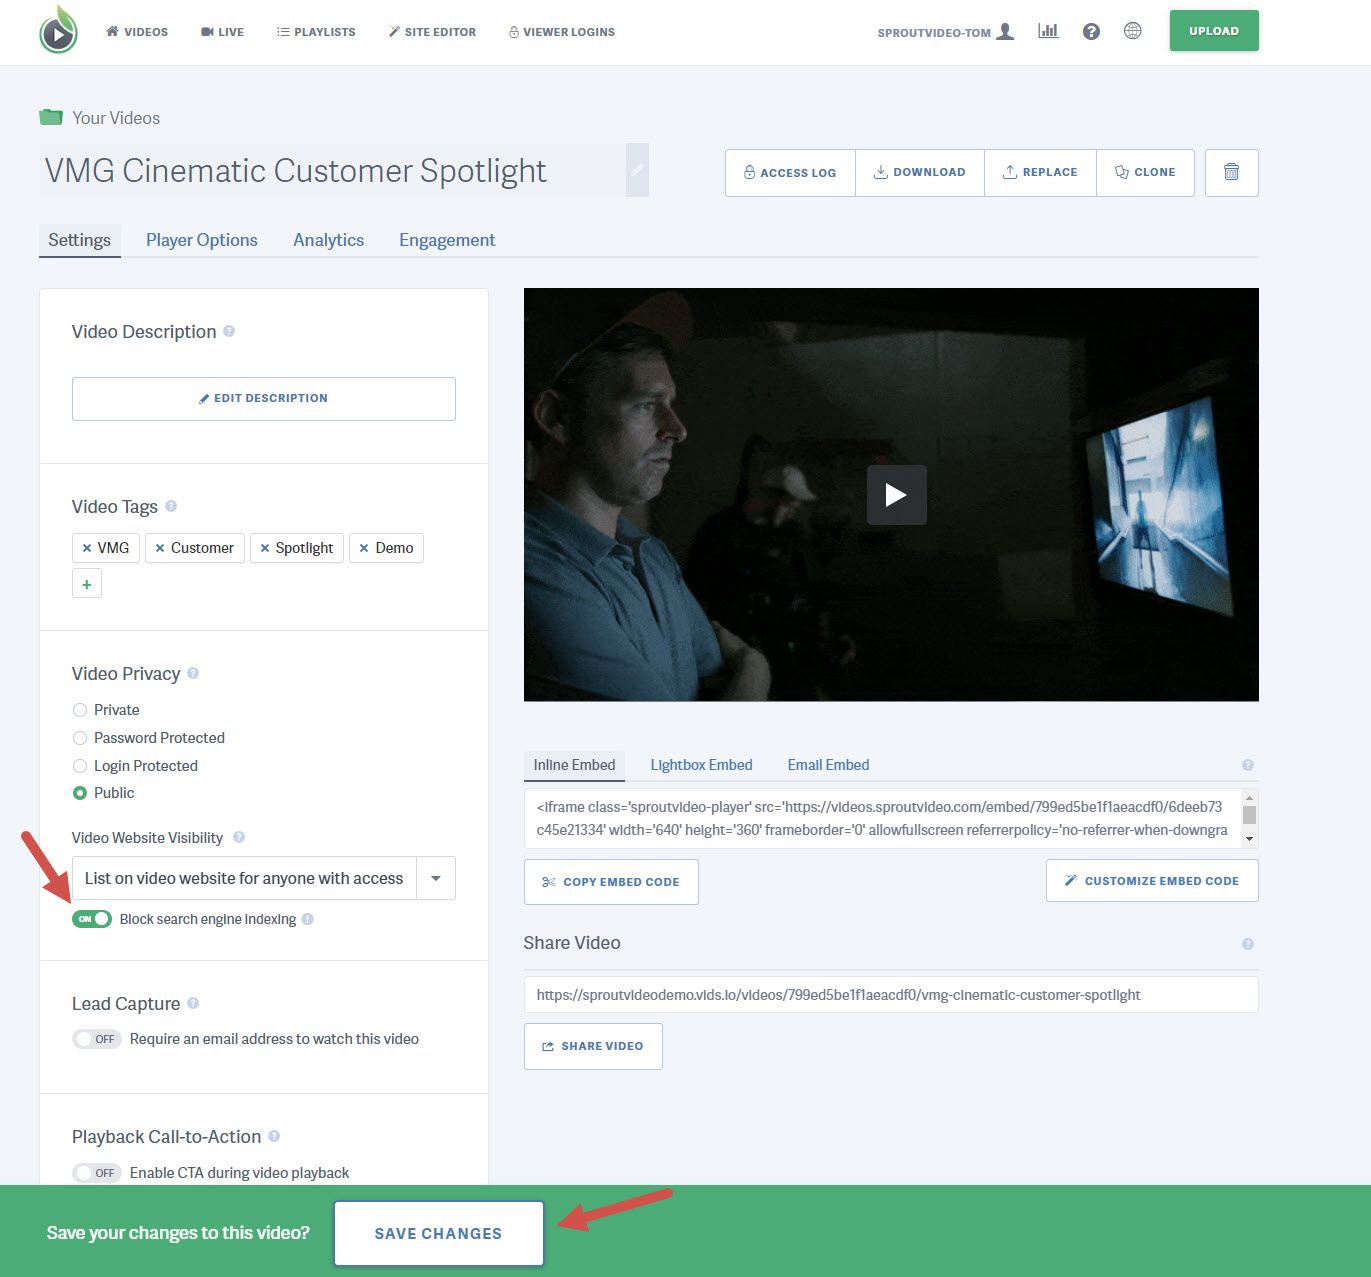Click the pencil icon to edit video title
The image size is (1371, 1277).
click(x=637, y=170)
